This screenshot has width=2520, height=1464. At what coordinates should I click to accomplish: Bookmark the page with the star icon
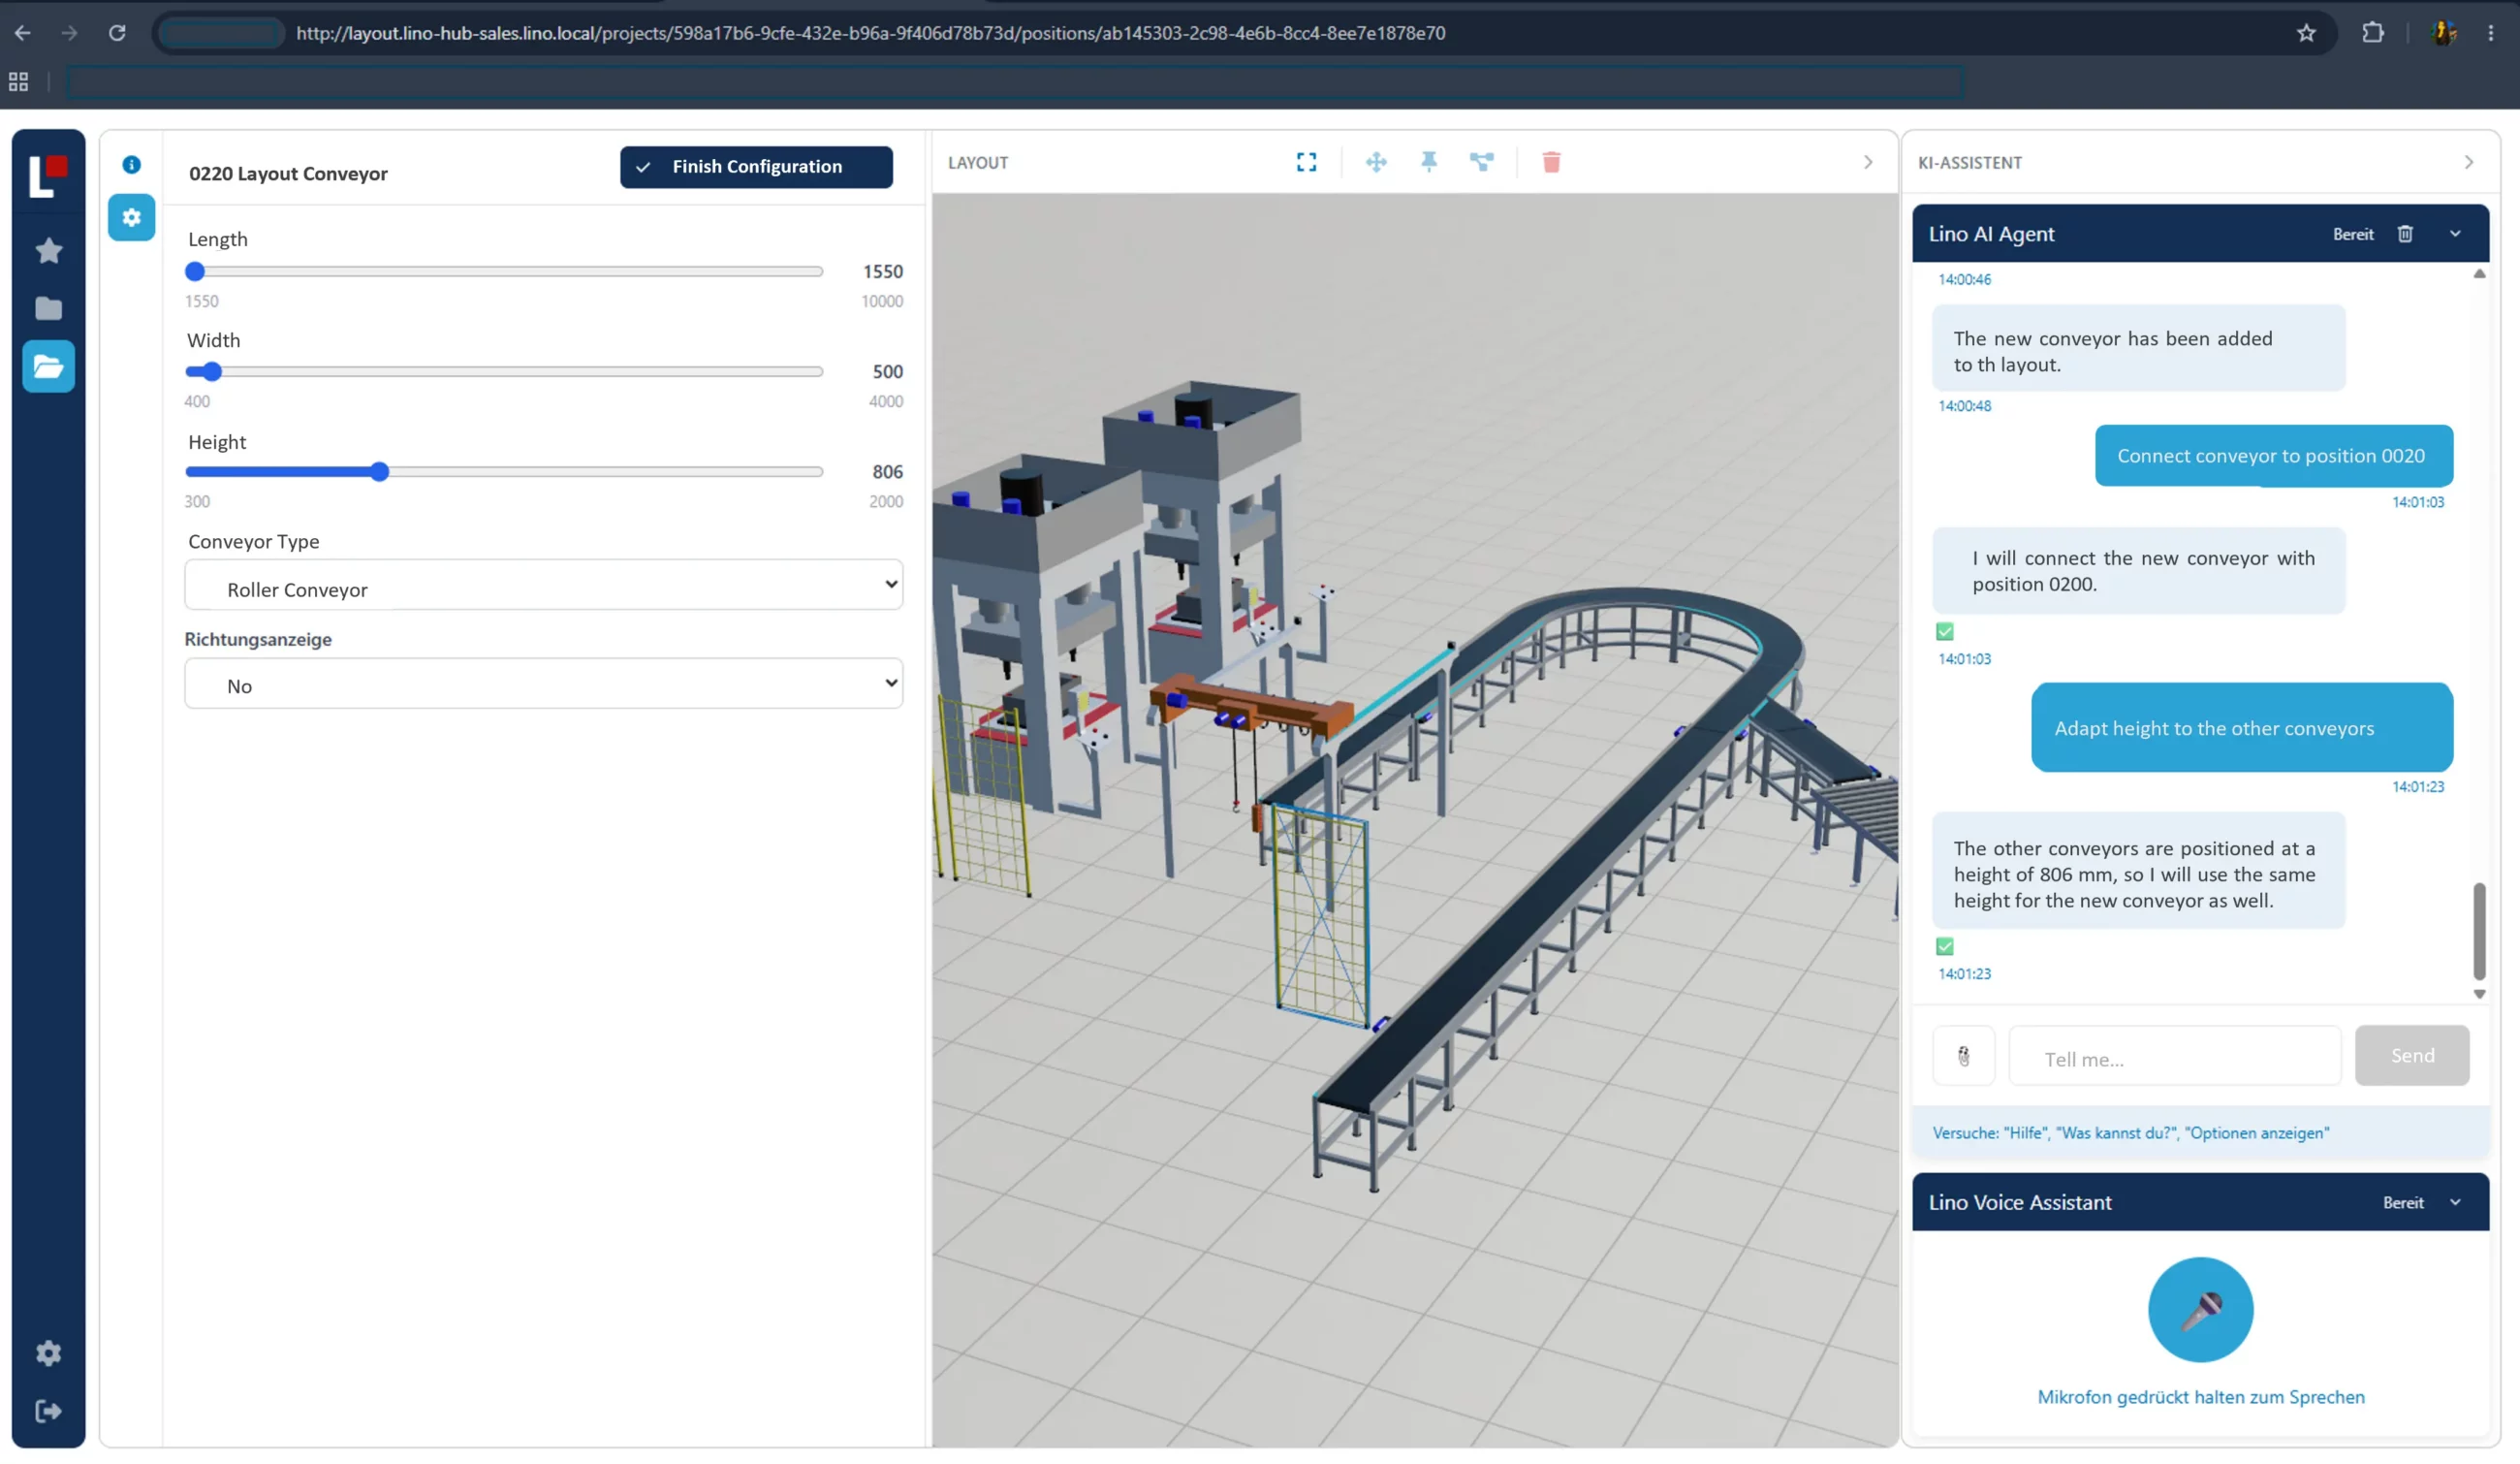click(x=2306, y=33)
